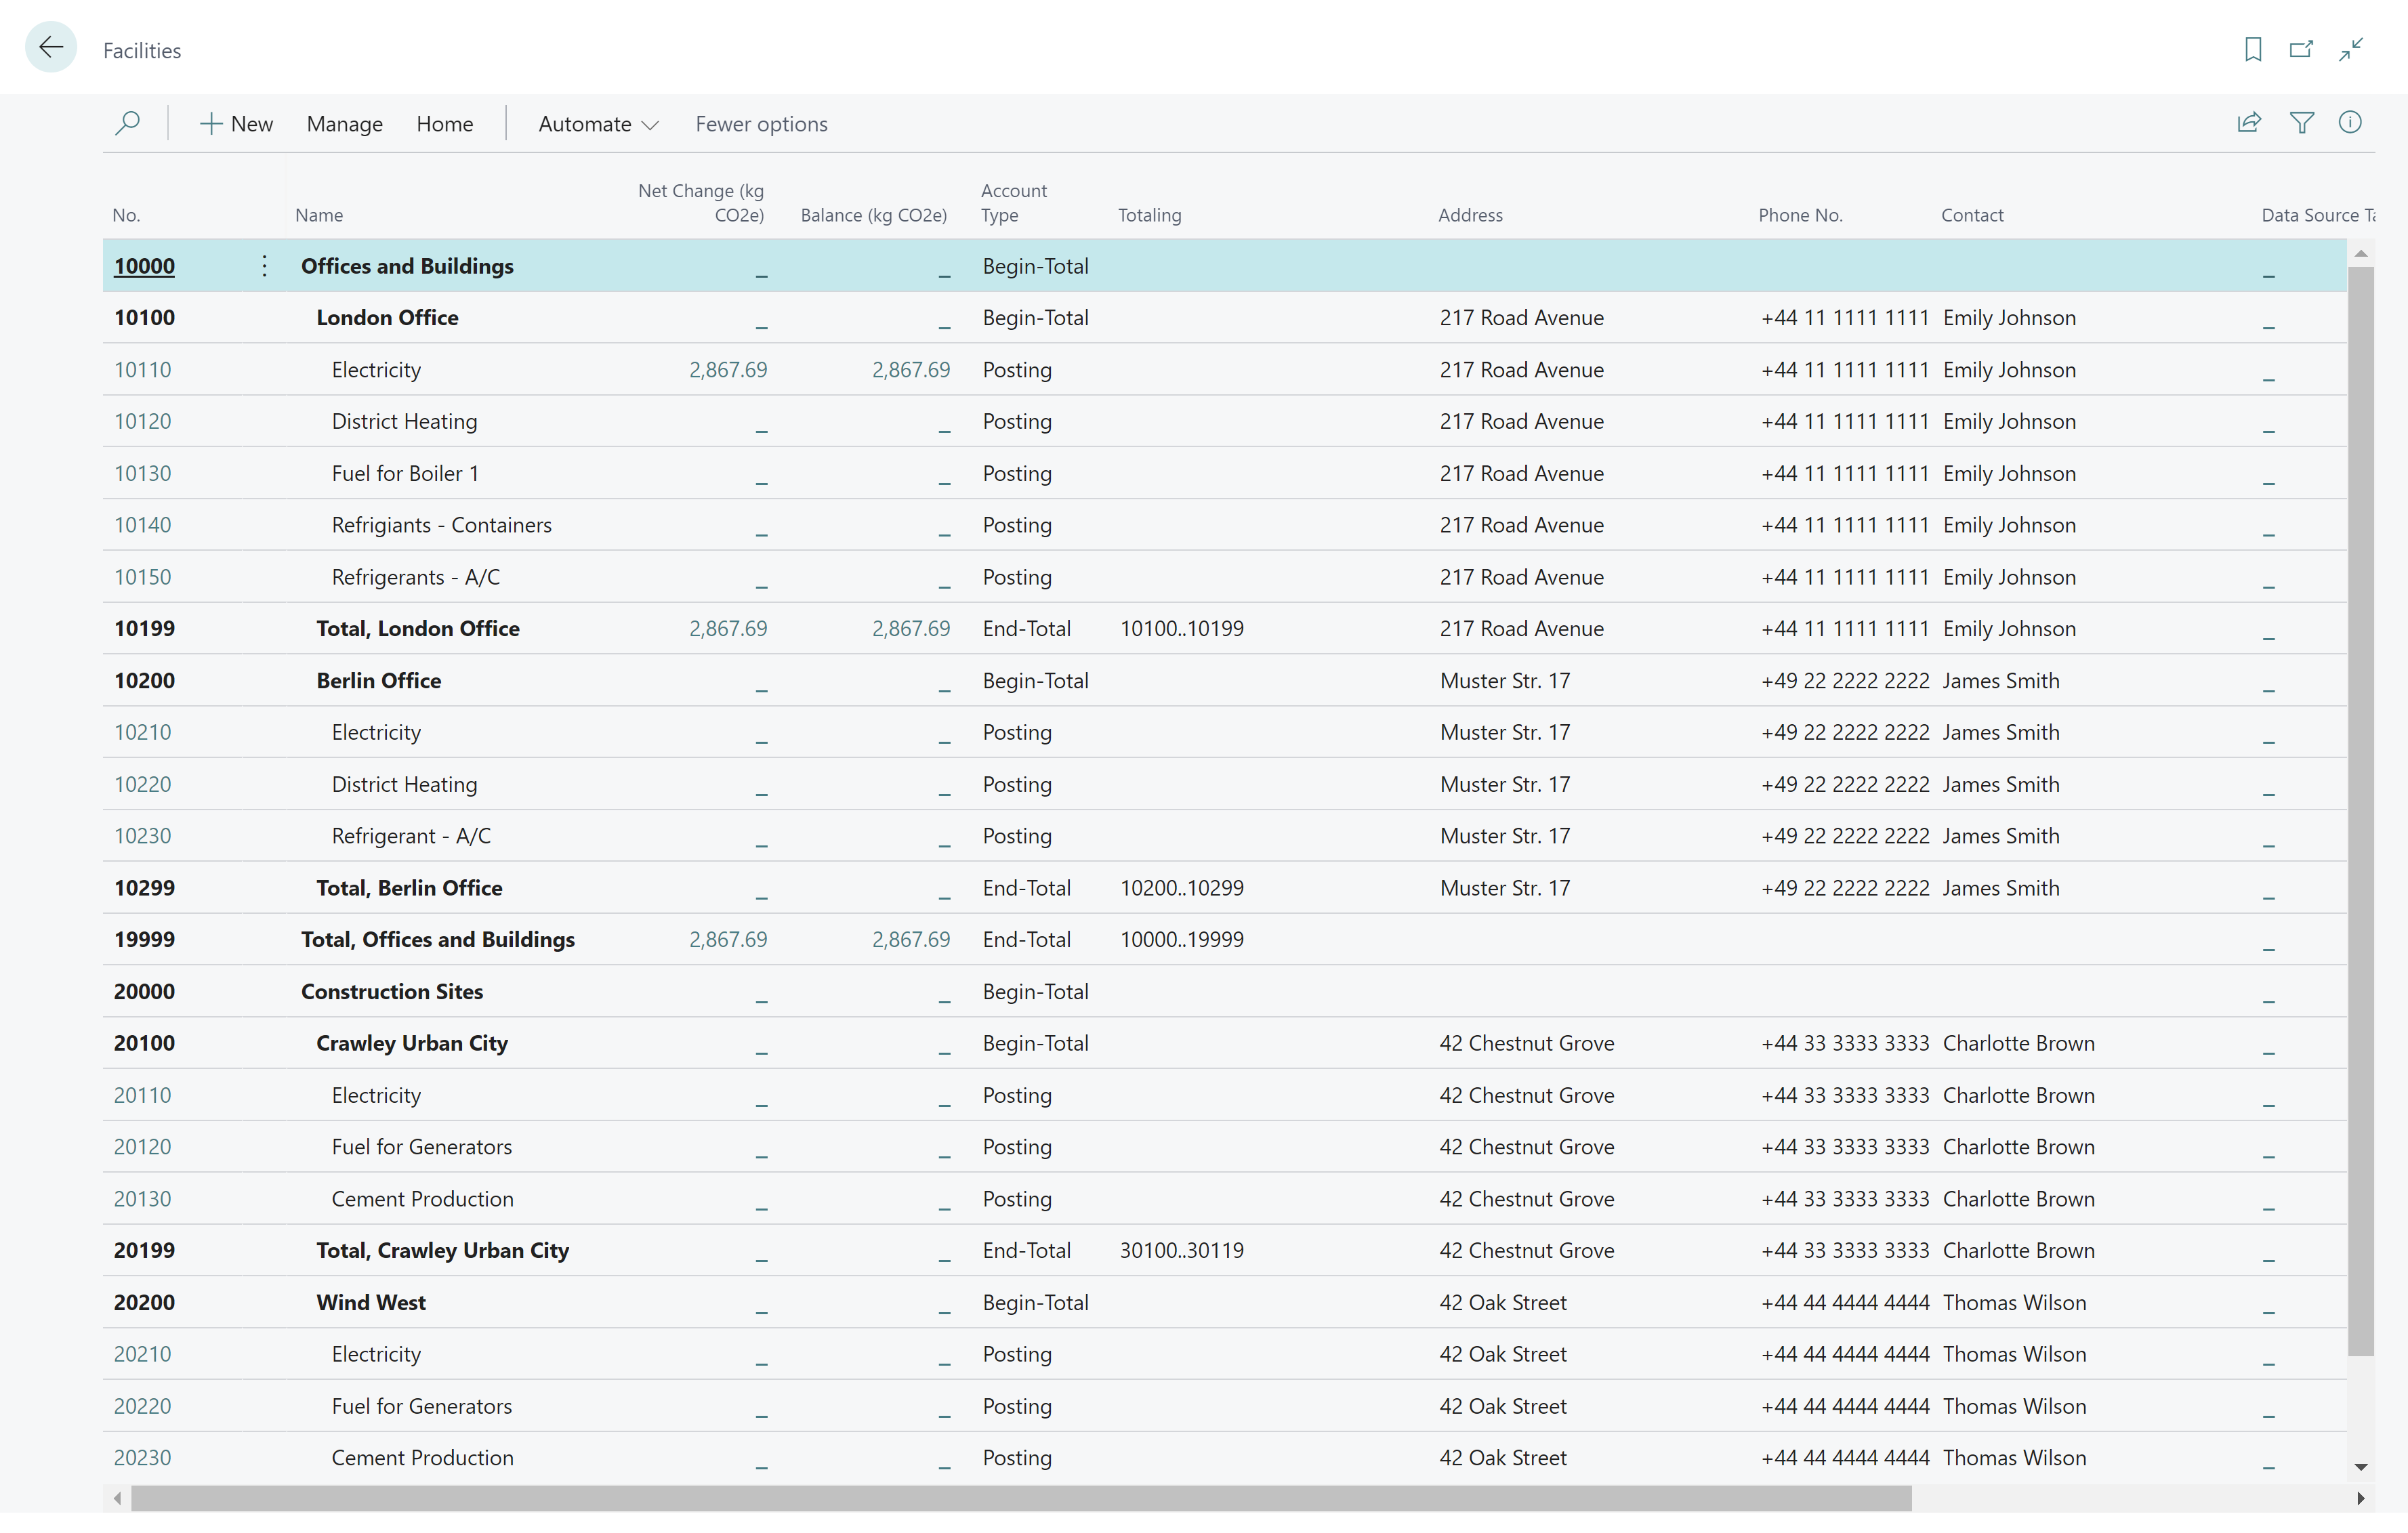Click the vertical scrollbar thumb
This screenshot has height=1533, width=2408.
[2360, 811]
